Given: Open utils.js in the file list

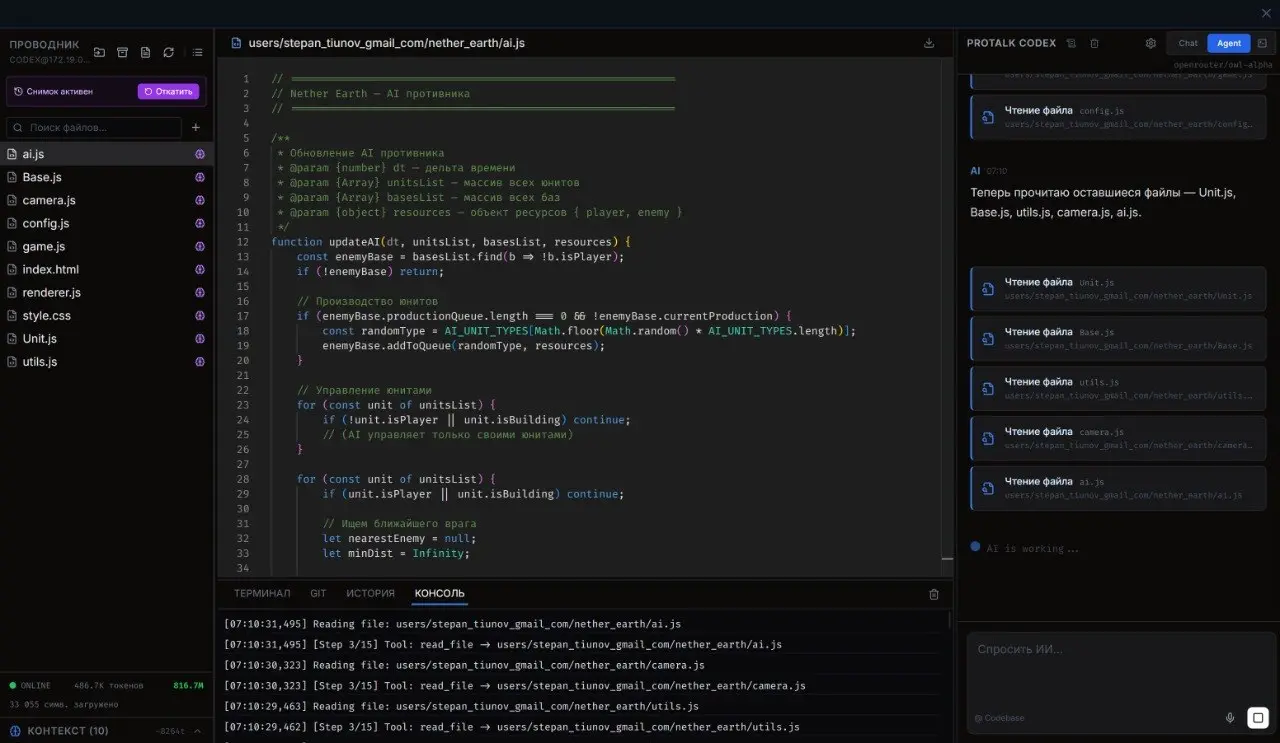Looking at the screenshot, I should click(106, 361).
